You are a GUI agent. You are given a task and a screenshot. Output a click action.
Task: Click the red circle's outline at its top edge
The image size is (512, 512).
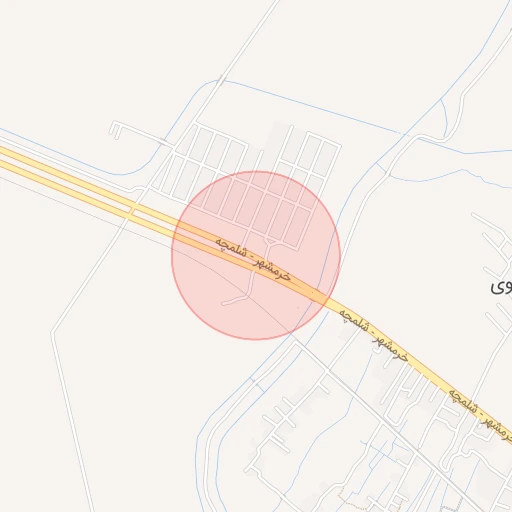click(x=256, y=171)
